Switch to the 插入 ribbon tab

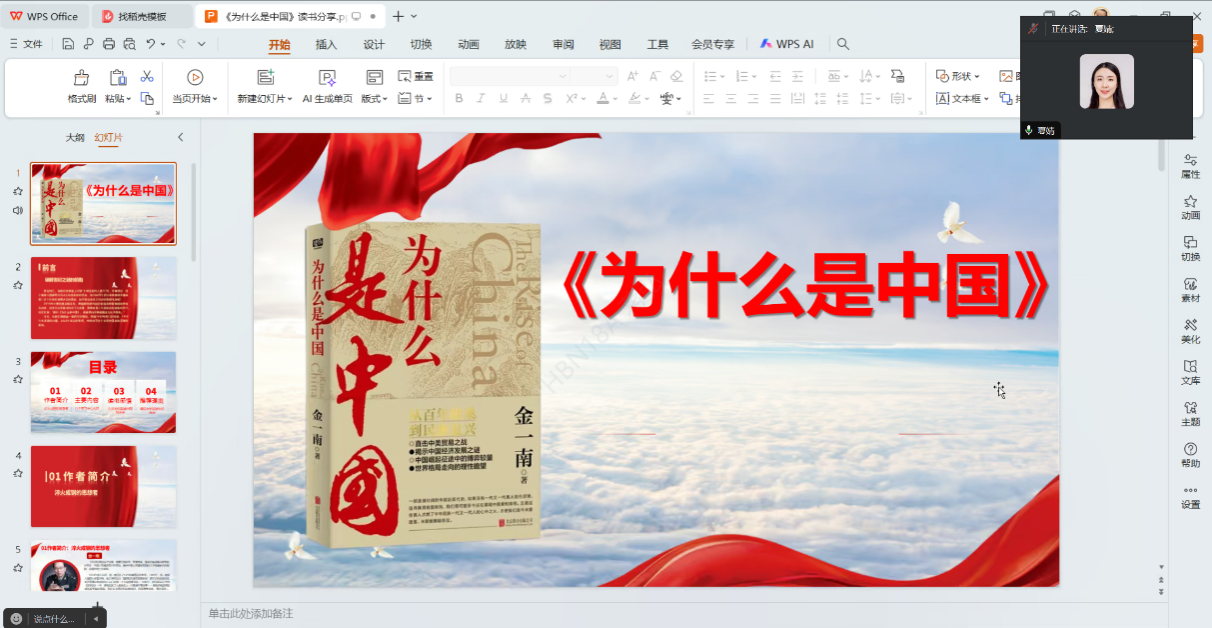click(326, 44)
